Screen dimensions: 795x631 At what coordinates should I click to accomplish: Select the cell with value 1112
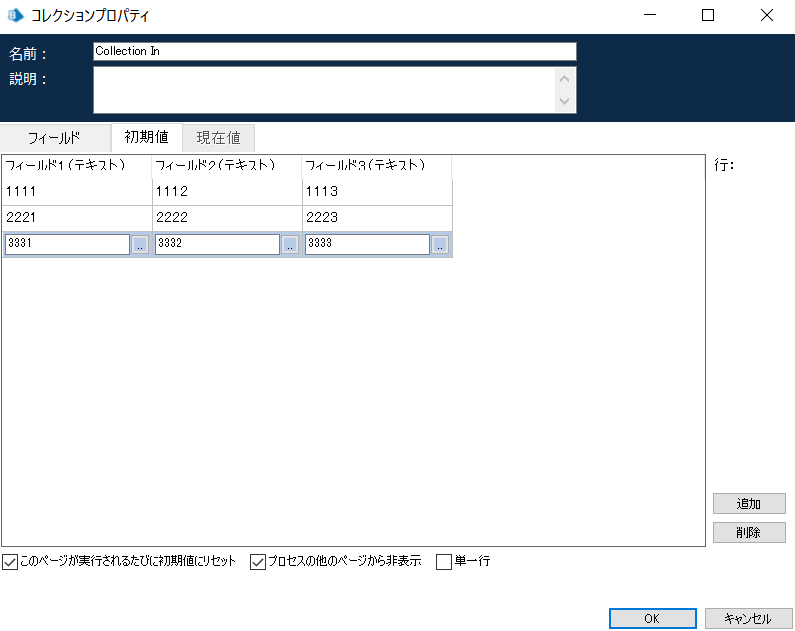coord(227,192)
